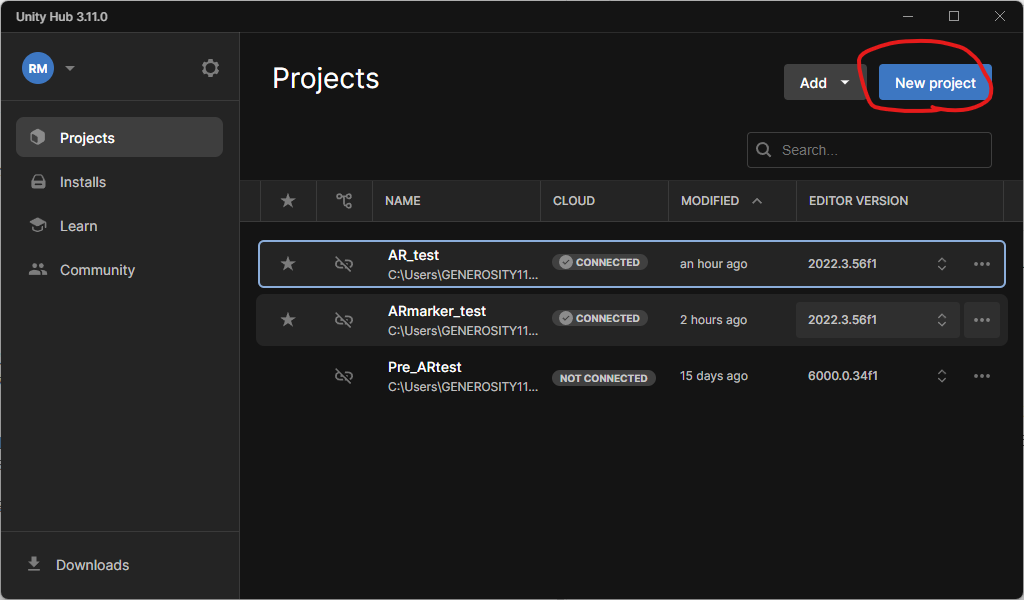1024x600 pixels.
Task: Sort by the favorites star column header
Action: [288, 201]
